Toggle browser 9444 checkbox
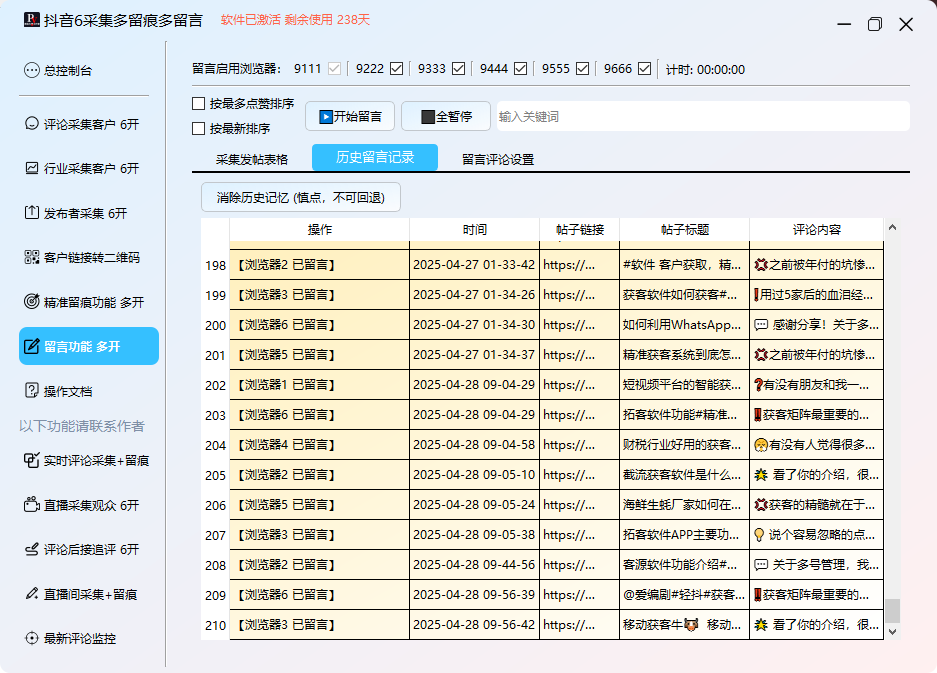This screenshot has height=673, width=937. tap(521, 69)
